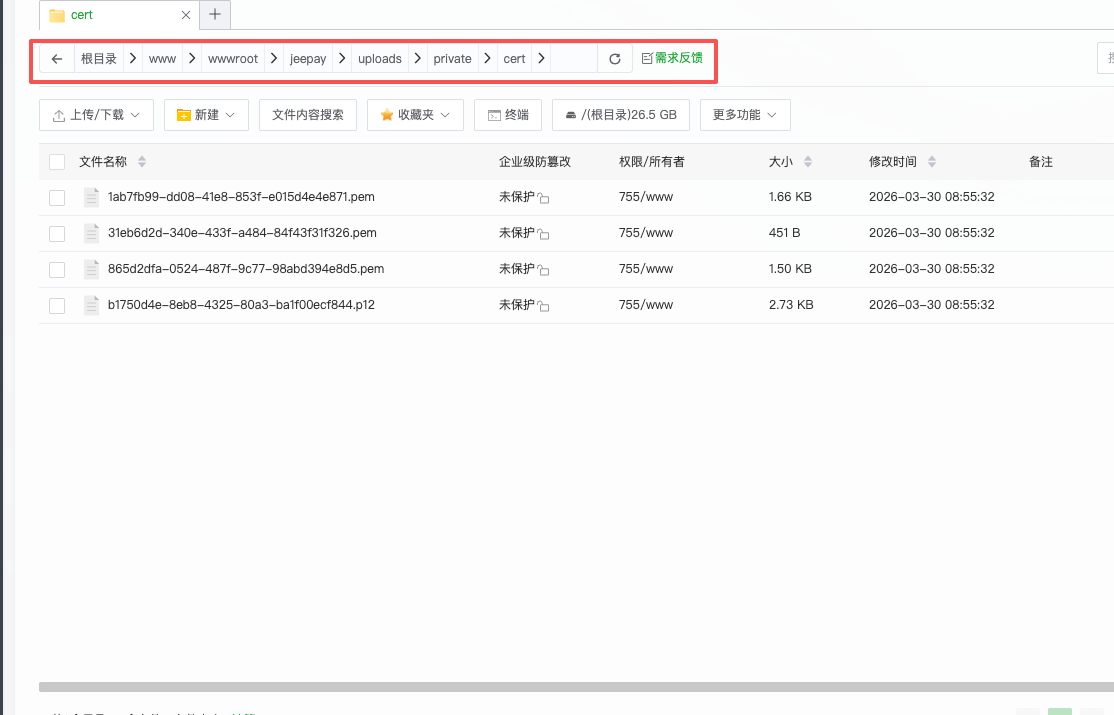
Task: Open the 需求反馈 feedback link
Action: [x=672, y=58]
